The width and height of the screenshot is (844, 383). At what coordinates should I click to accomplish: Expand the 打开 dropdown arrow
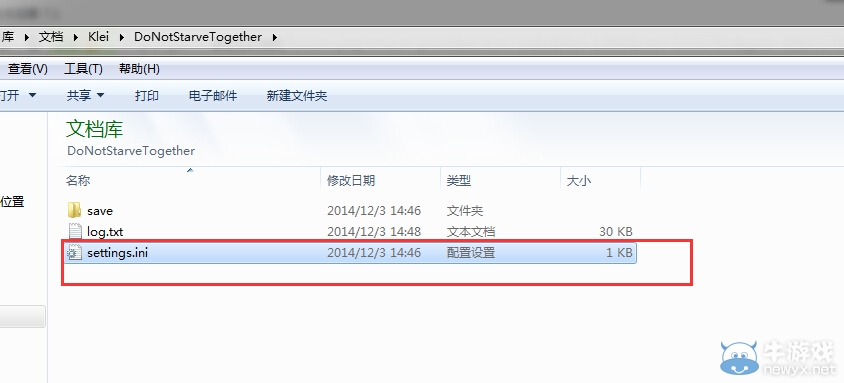point(32,95)
